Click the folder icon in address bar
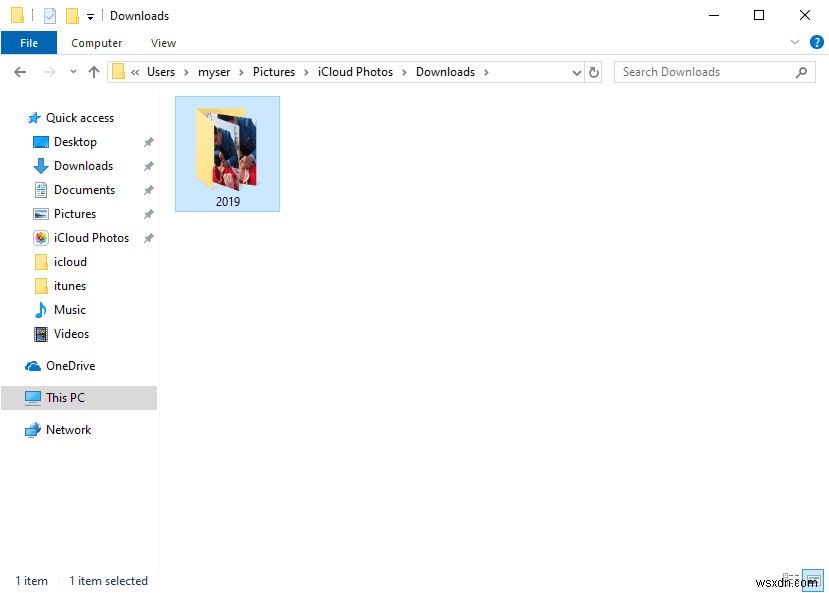 coord(119,72)
